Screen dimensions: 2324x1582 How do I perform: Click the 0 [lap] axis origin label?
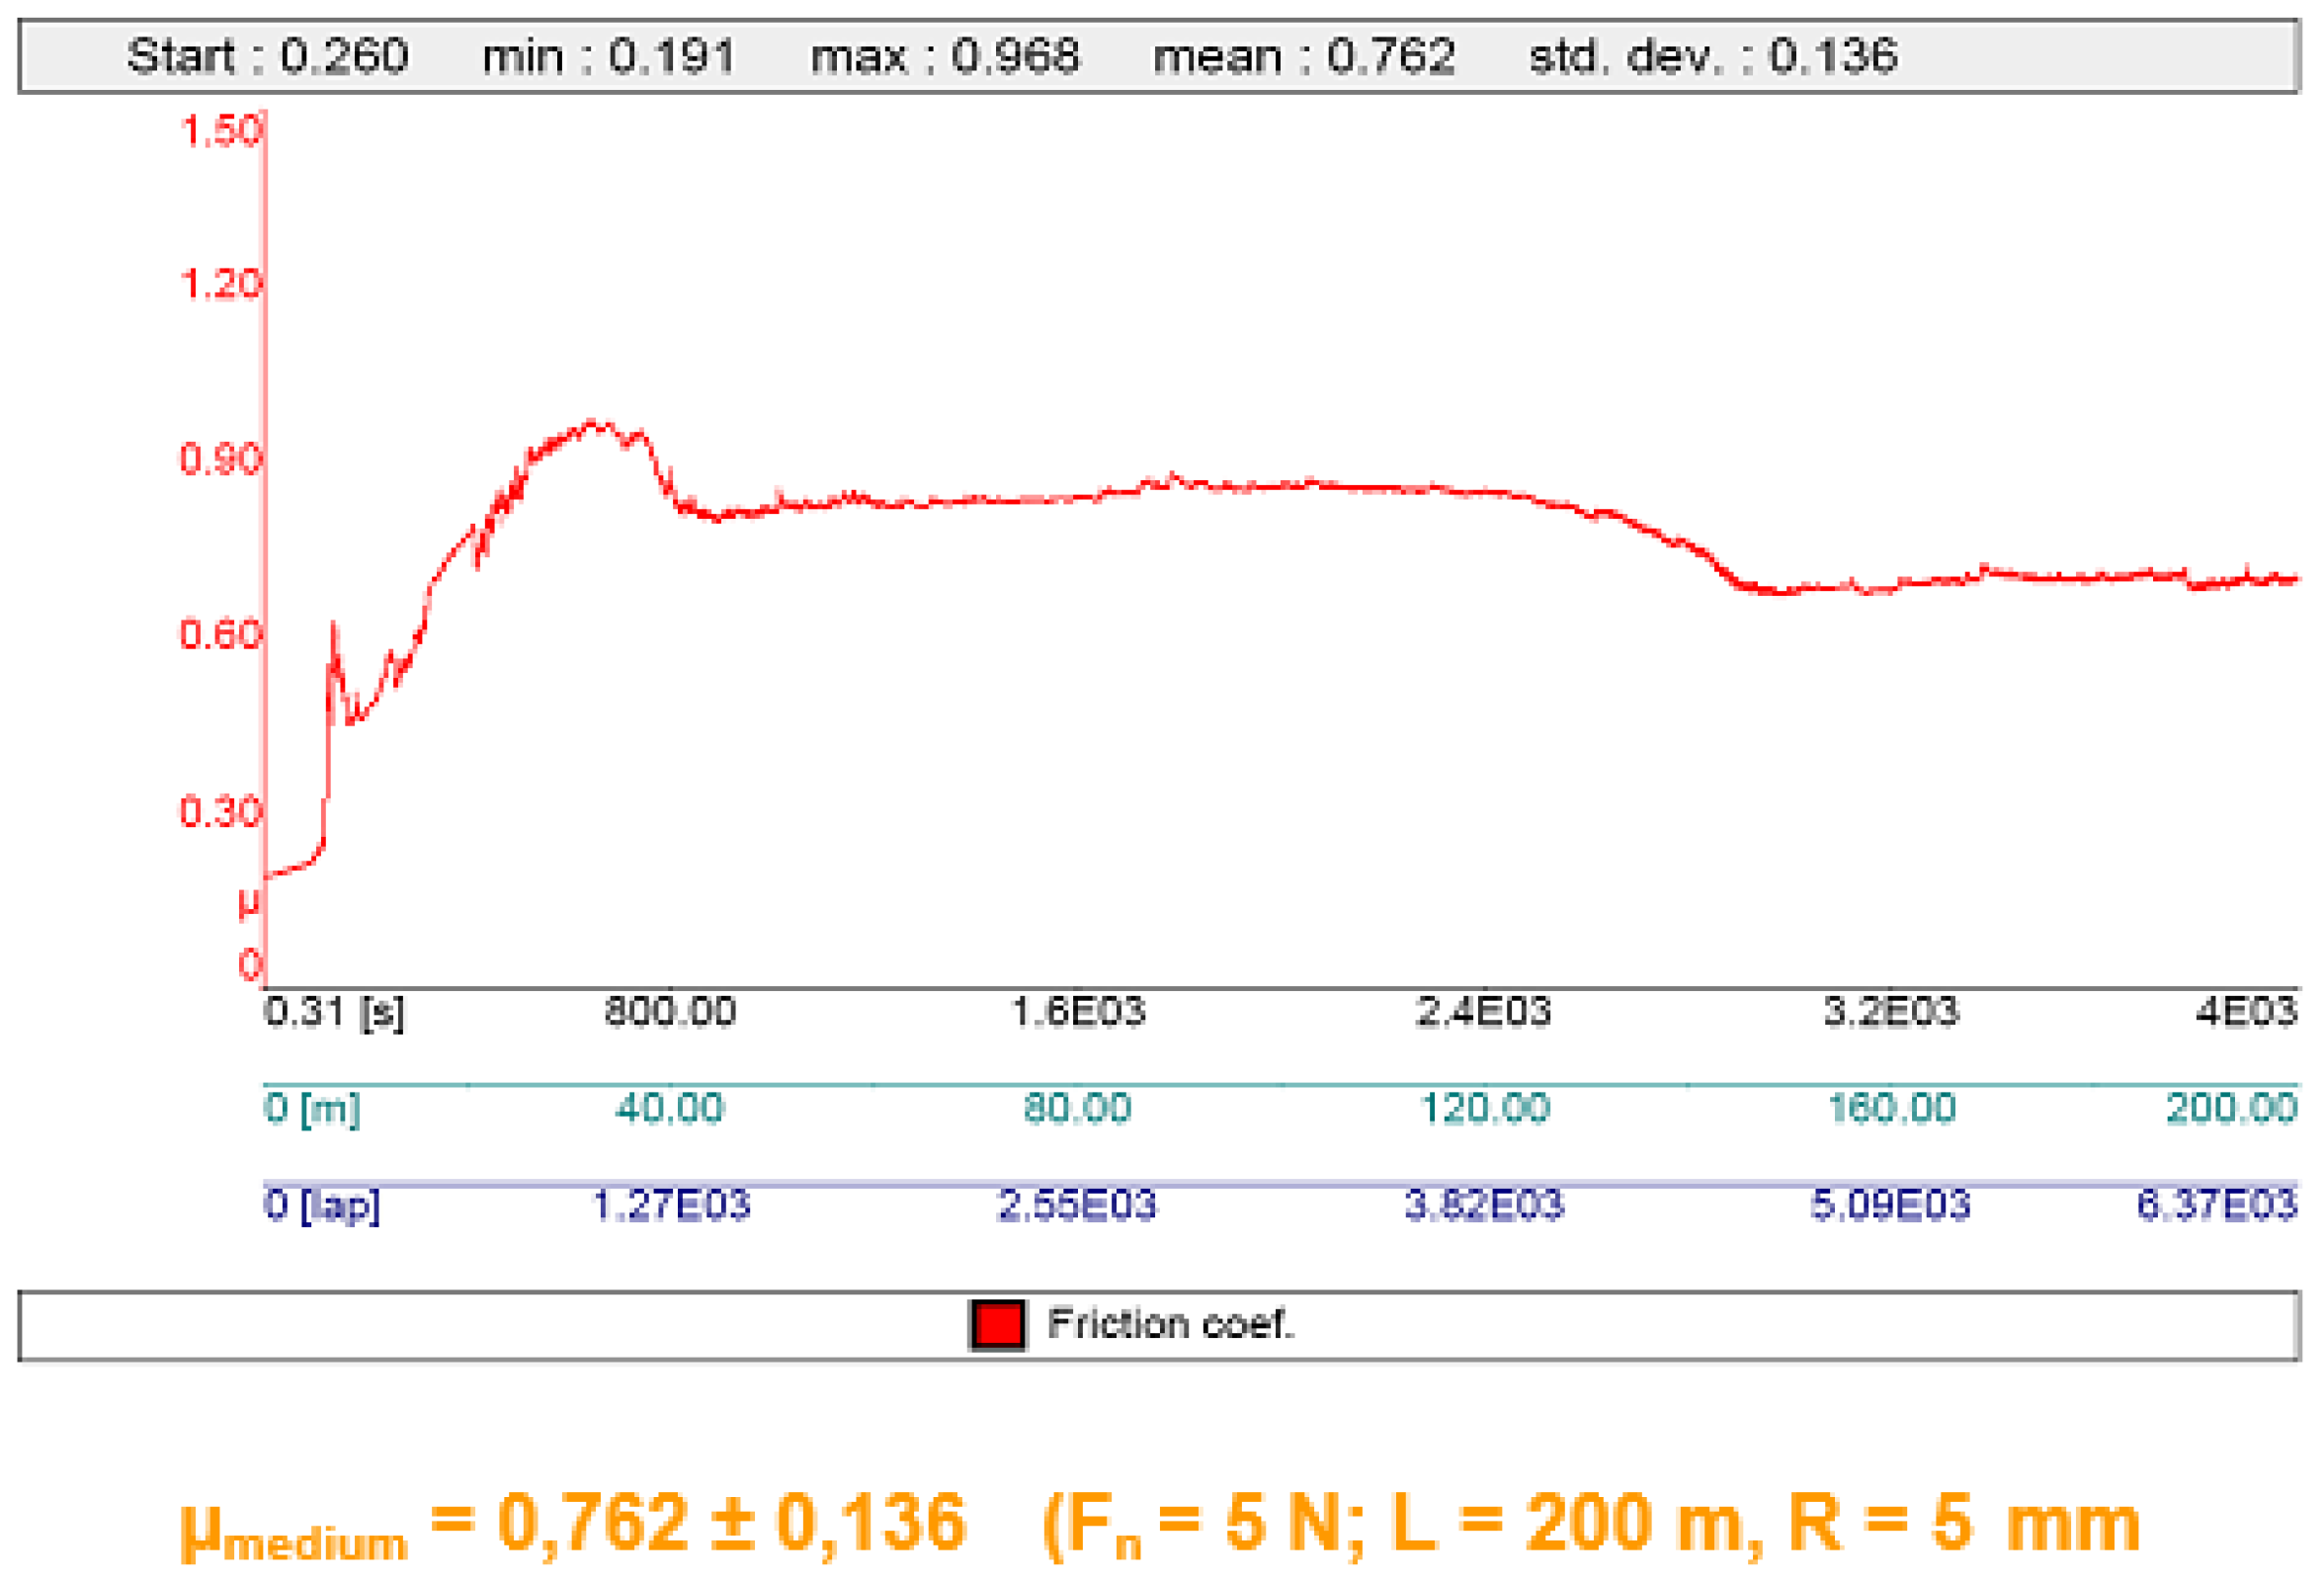(321, 1205)
